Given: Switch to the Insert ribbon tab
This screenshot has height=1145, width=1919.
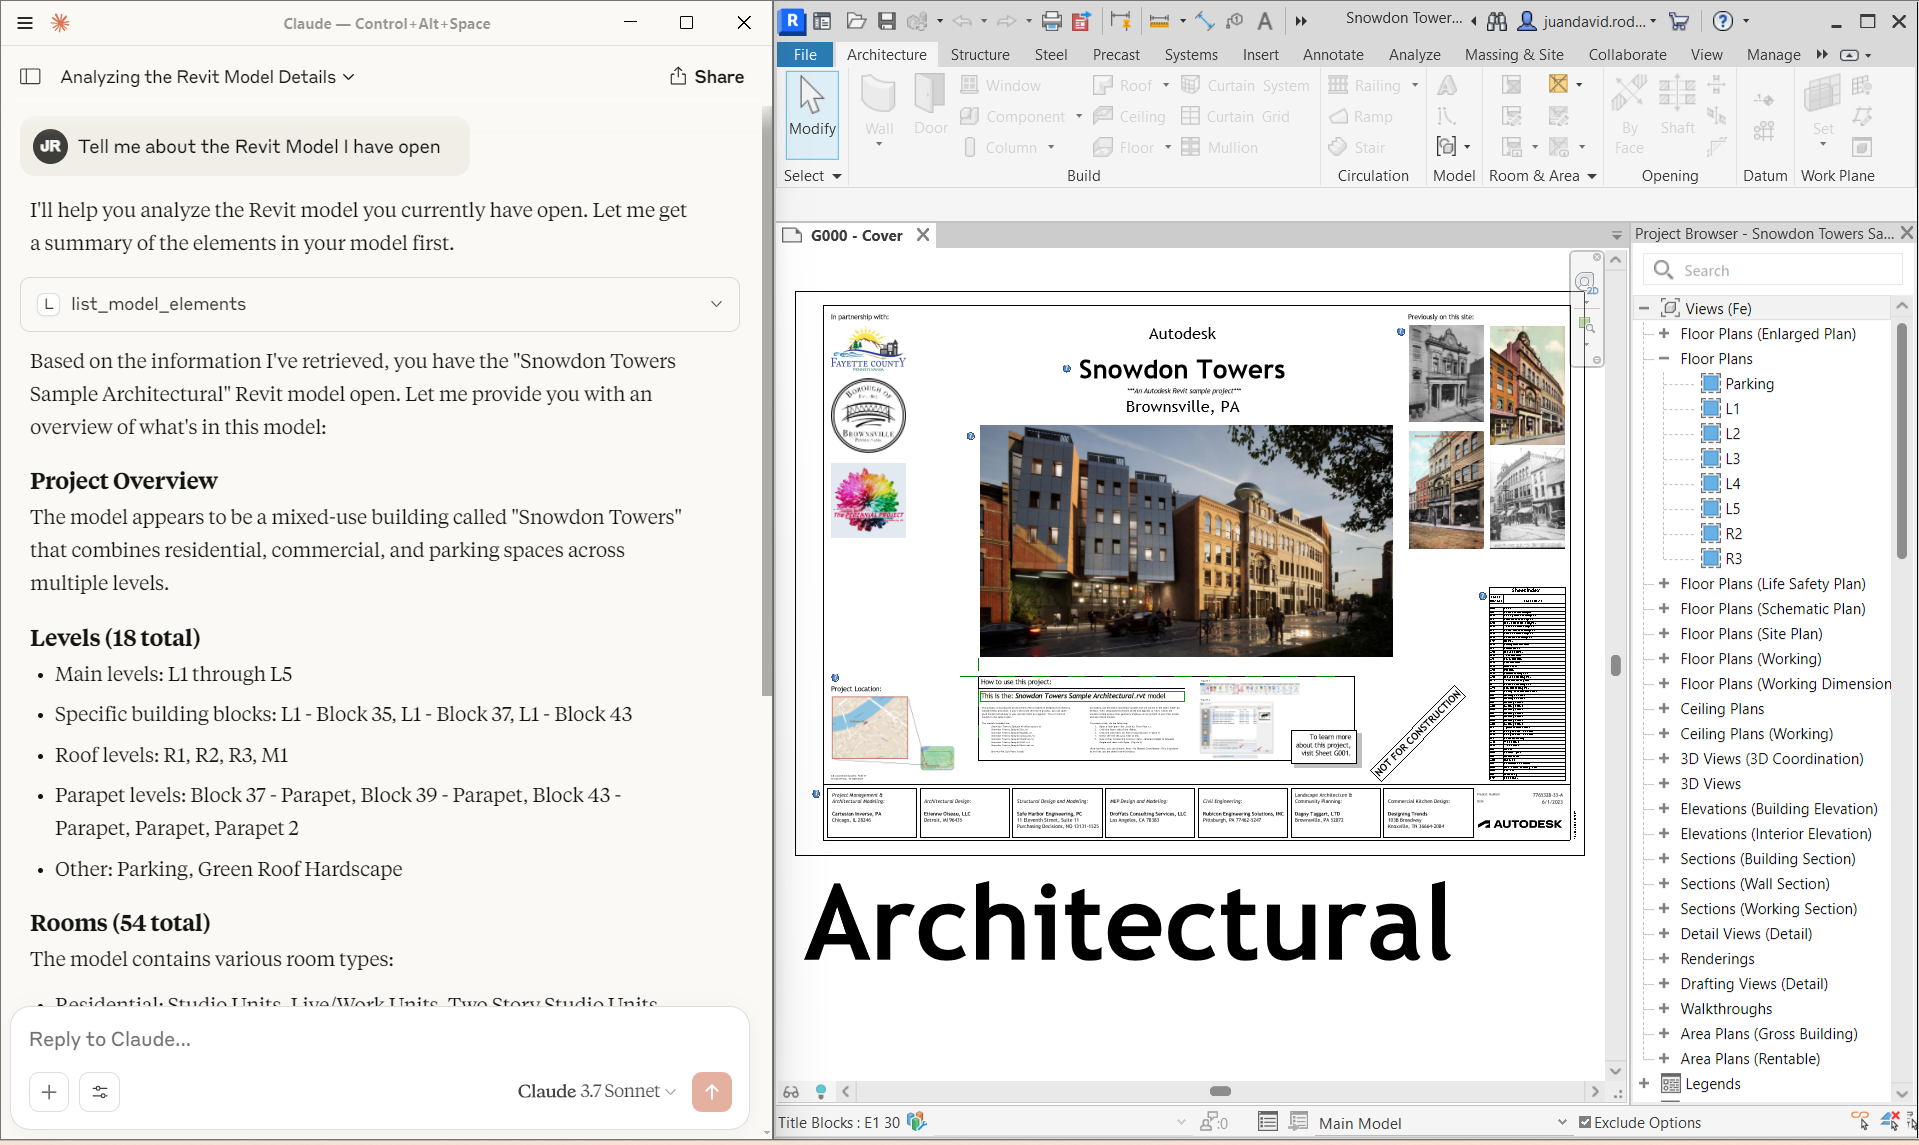Looking at the screenshot, I should (1260, 55).
